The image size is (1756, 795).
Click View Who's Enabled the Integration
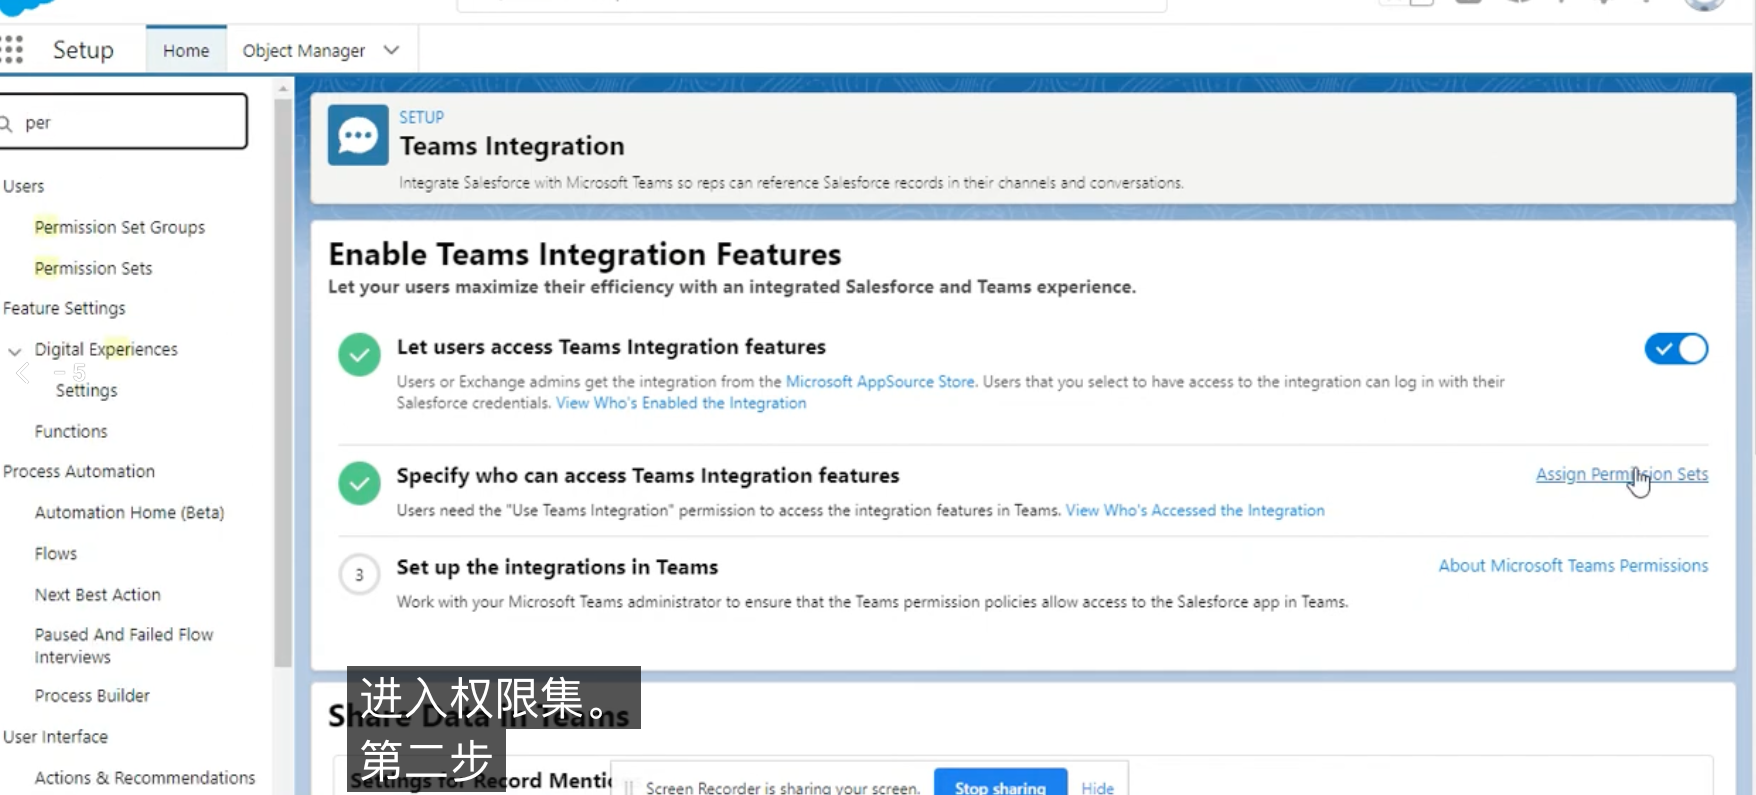[681, 403]
